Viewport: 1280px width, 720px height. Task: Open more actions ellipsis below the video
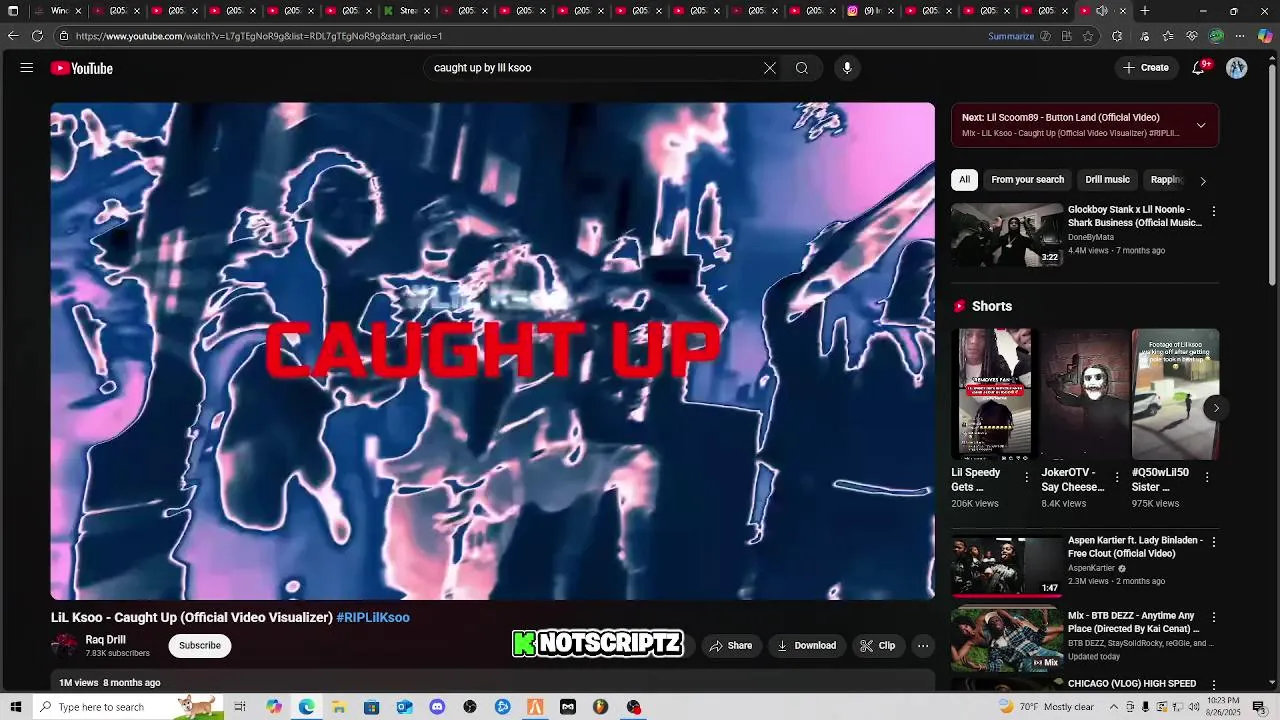[x=923, y=646]
